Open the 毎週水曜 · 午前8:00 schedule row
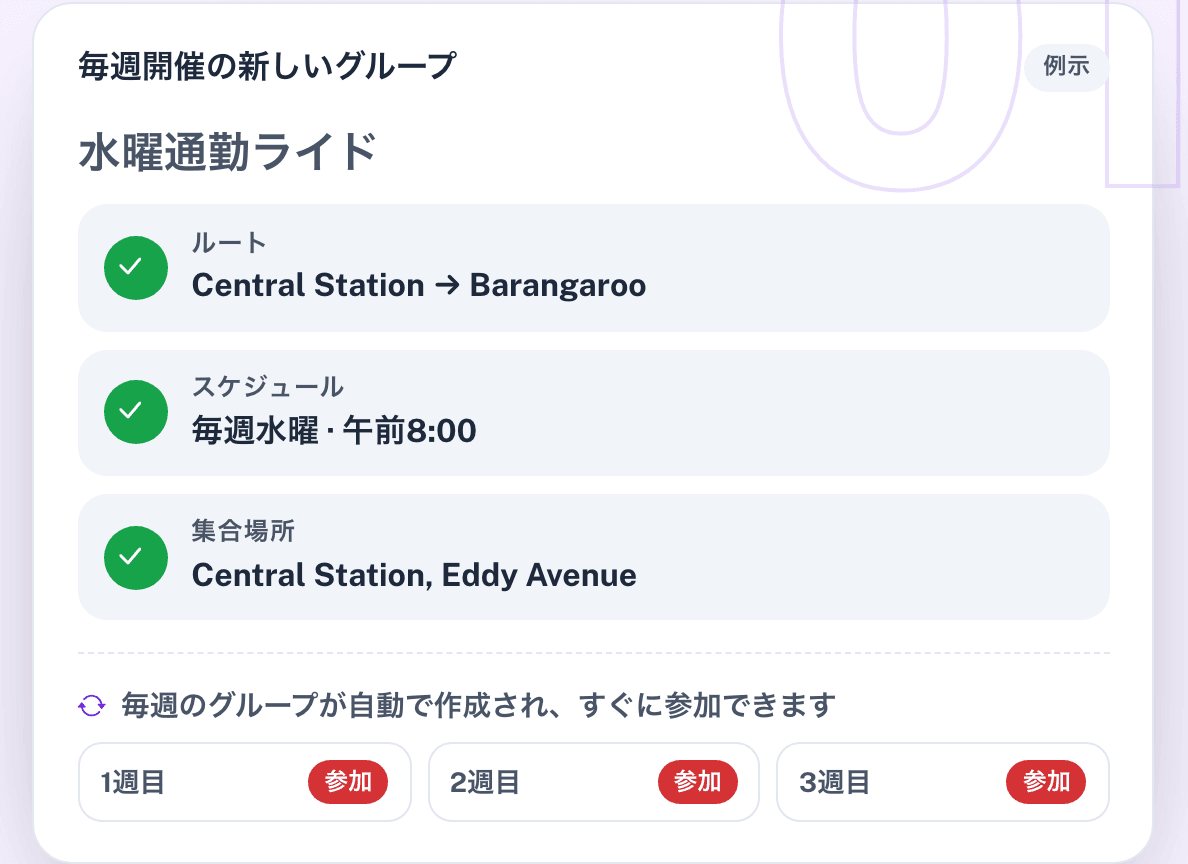This screenshot has width=1188, height=864. coord(594,413)
